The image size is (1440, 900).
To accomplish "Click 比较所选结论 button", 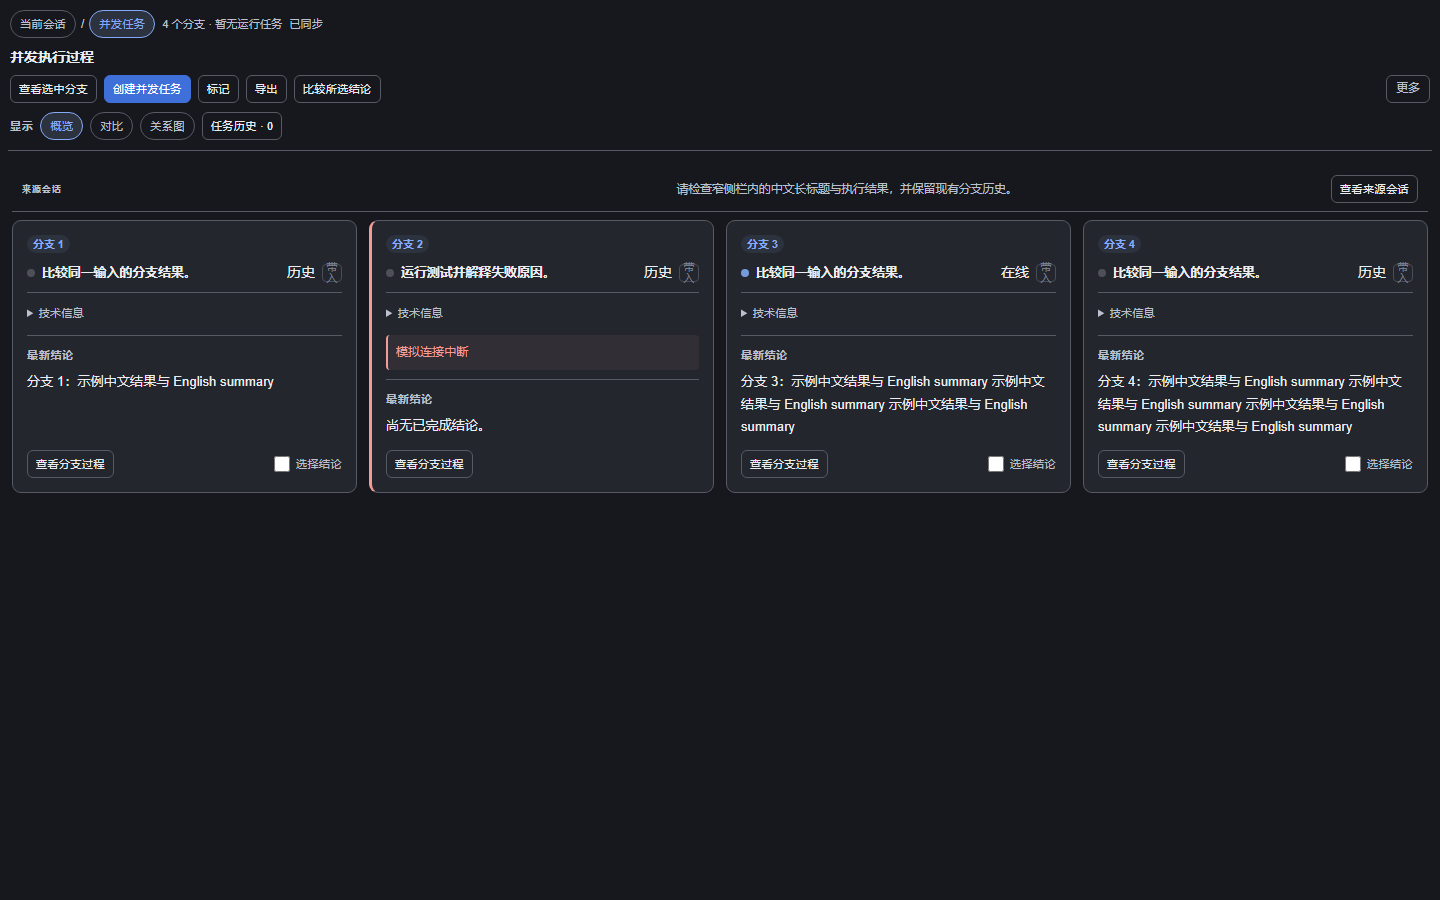I will click(337, 89).
